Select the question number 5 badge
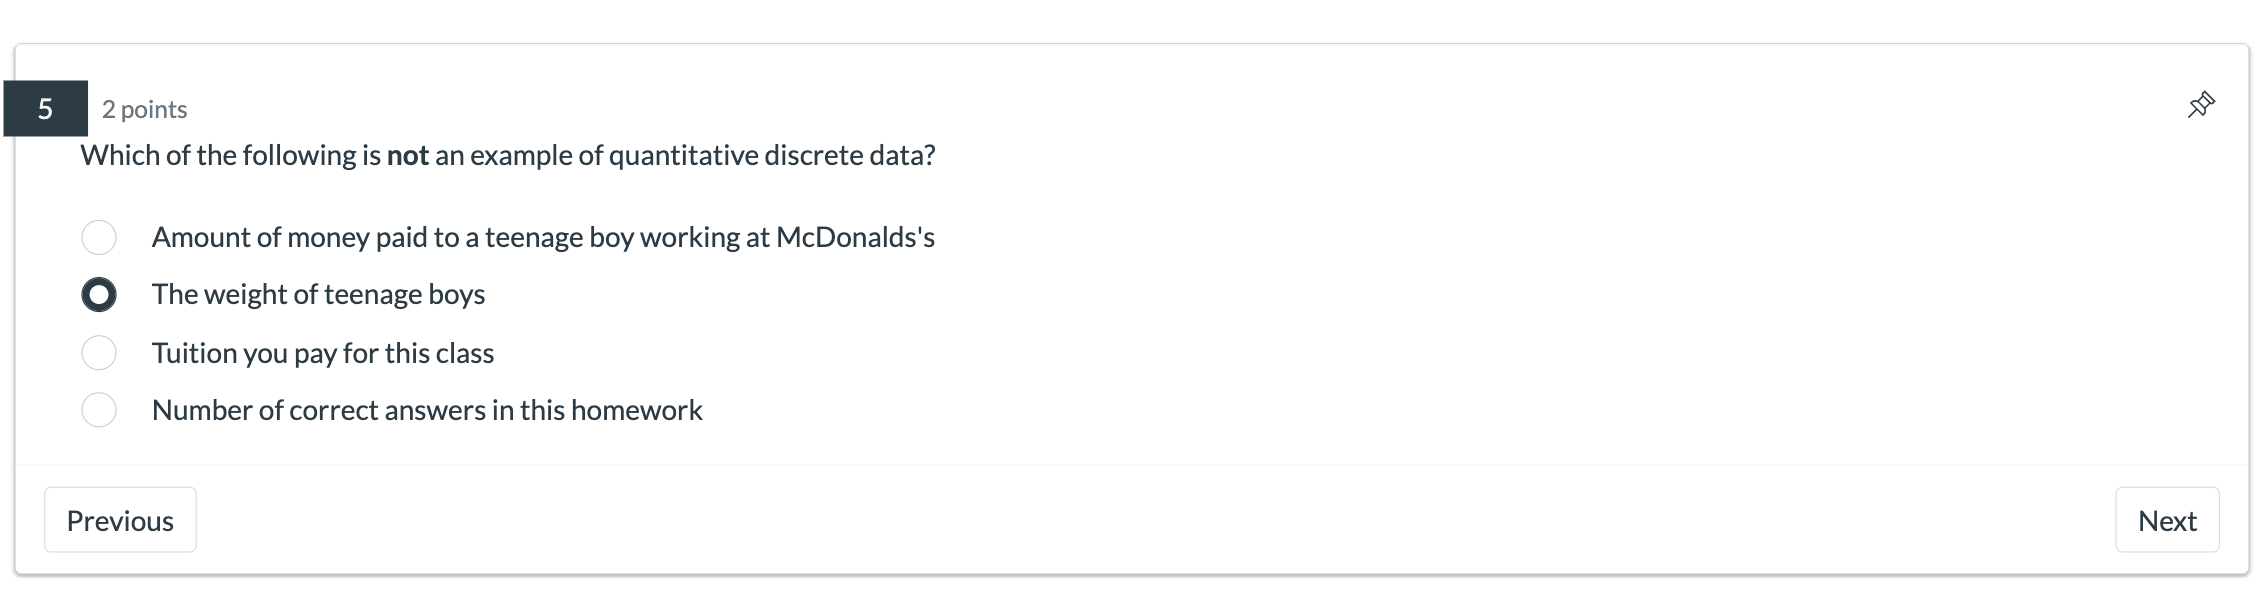The image size is (2258, 602). [46, 110]
